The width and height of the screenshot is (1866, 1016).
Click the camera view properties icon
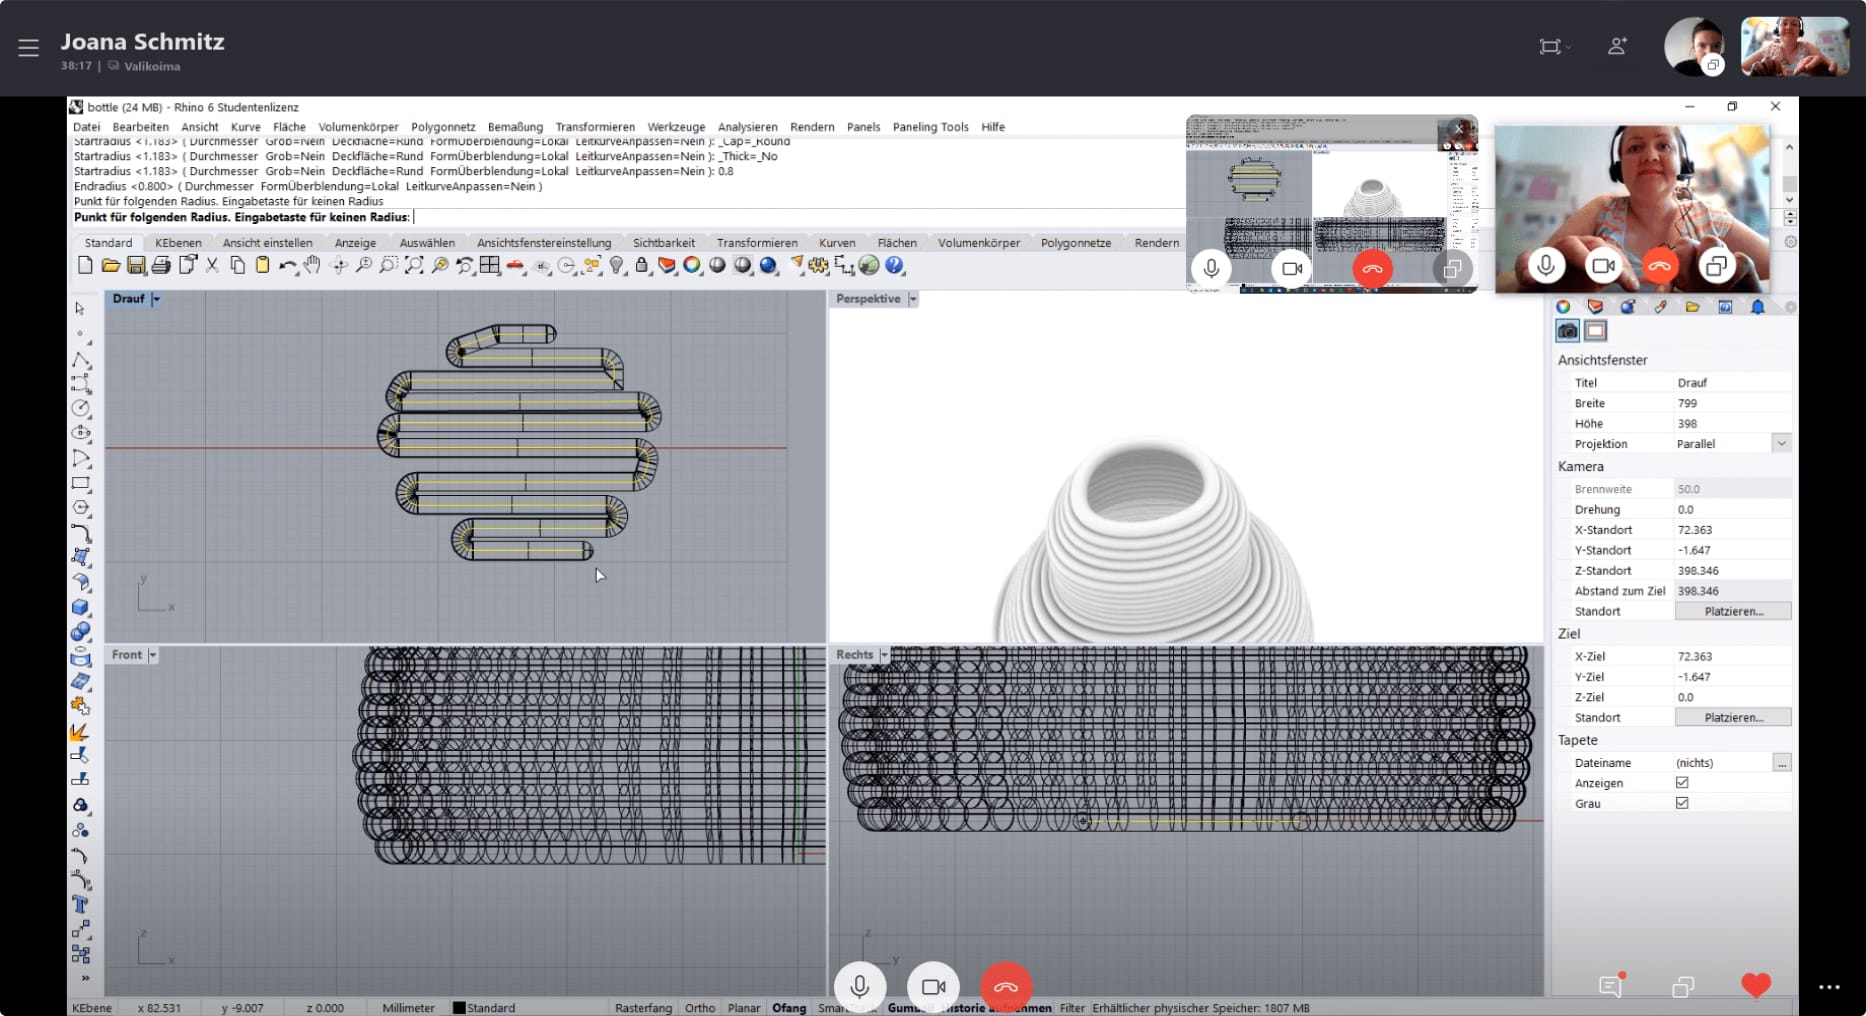coord(1568,331)
